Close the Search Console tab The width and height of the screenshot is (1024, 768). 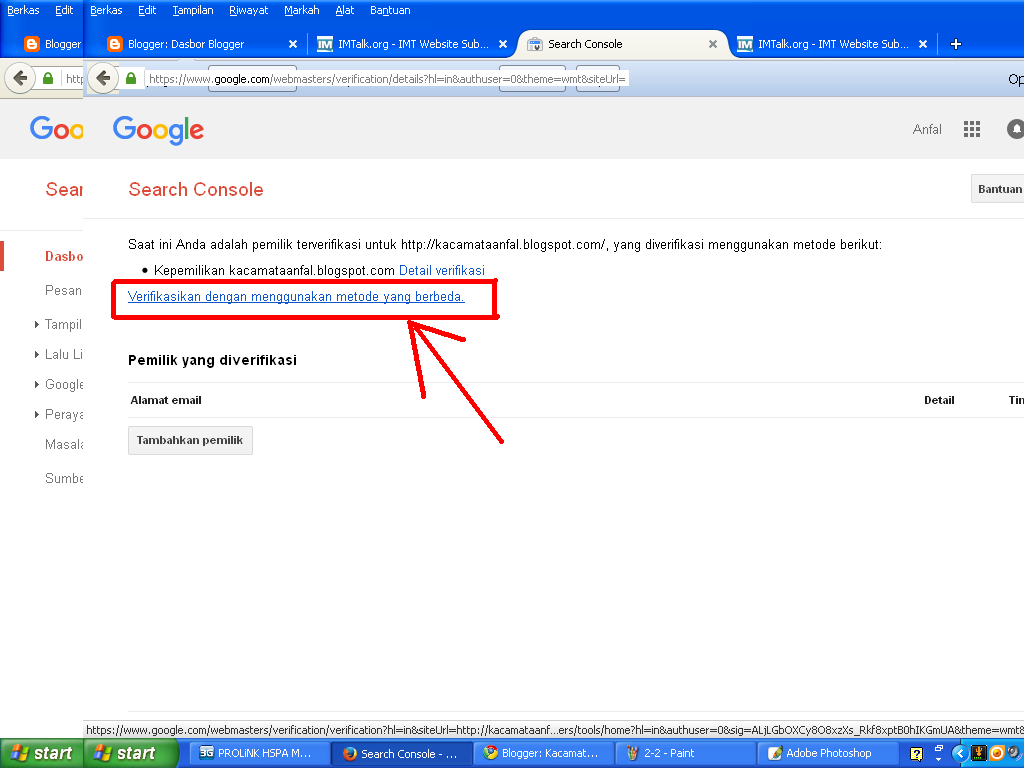[x=713, y=44]
